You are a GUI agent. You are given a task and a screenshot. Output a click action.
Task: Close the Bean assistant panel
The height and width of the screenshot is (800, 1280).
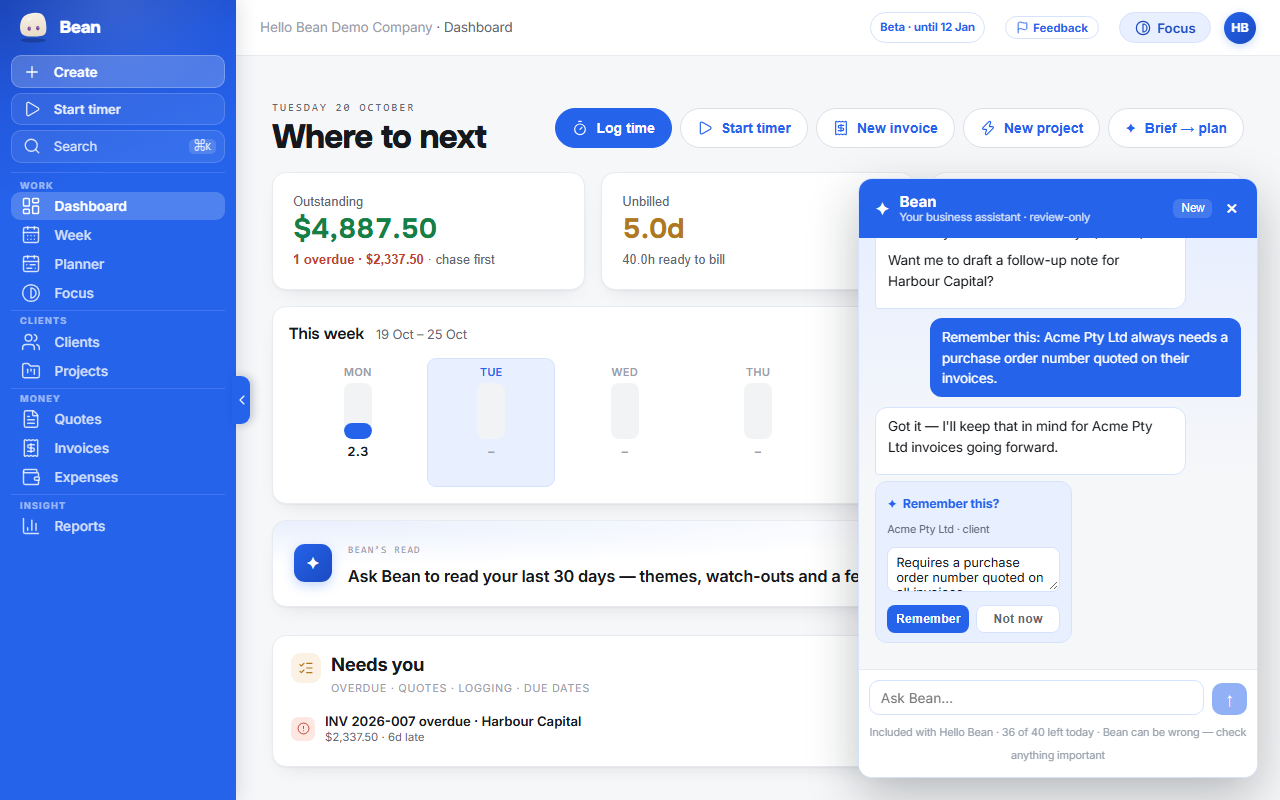(1232, 208)
